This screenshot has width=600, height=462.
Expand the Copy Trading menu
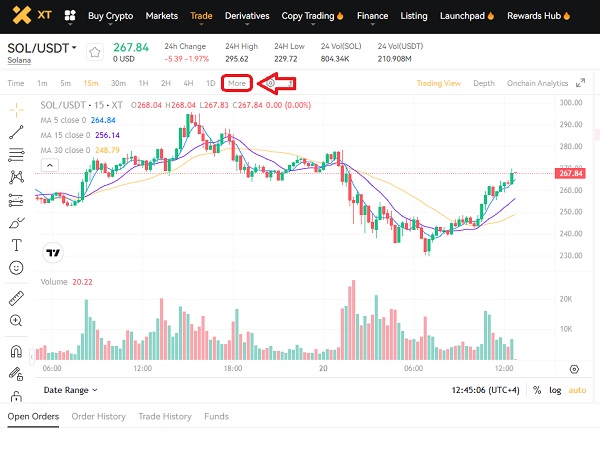pyautogui.click(x=312, y=16)
